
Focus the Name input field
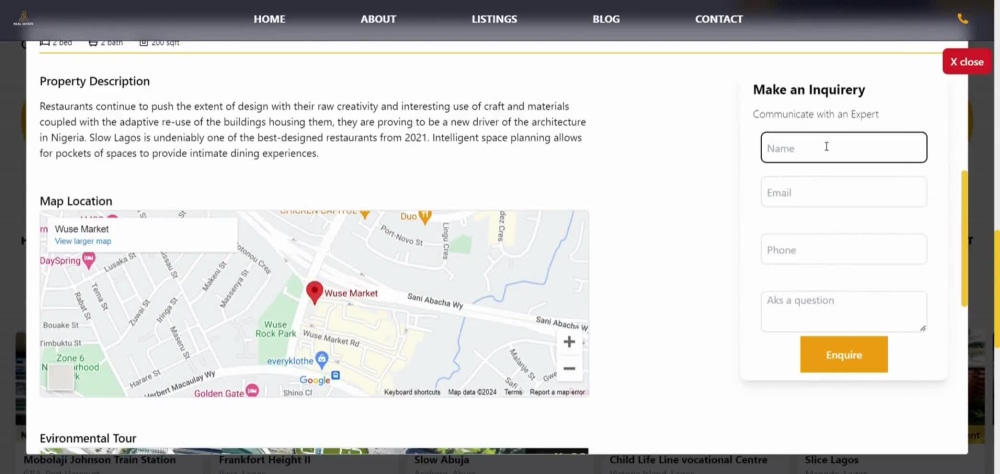(x=844, y=147)
